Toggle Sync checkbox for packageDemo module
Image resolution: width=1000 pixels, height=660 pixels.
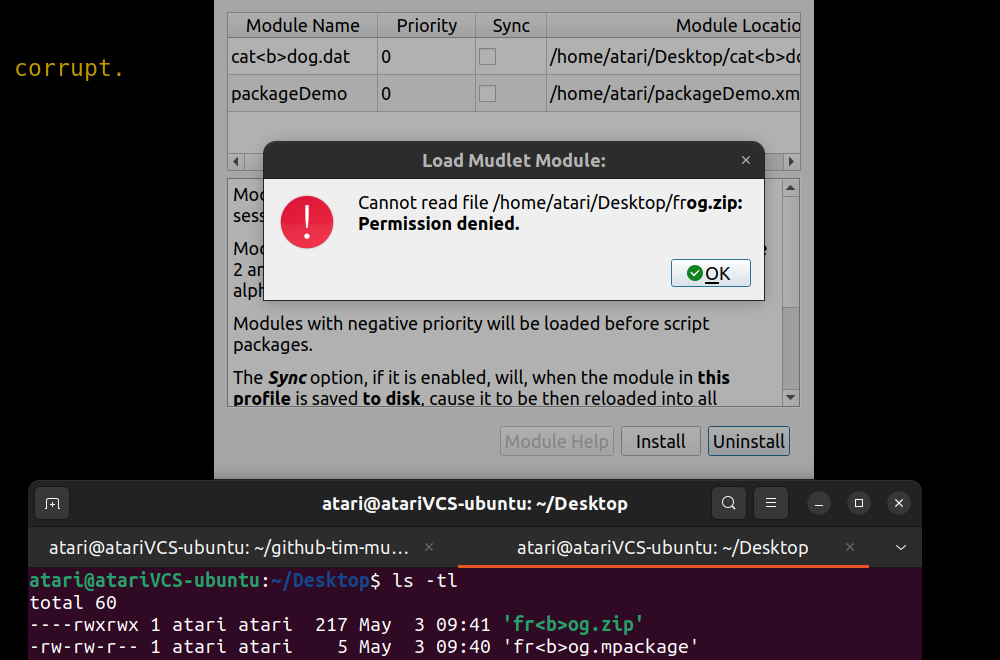coord(487,94)
